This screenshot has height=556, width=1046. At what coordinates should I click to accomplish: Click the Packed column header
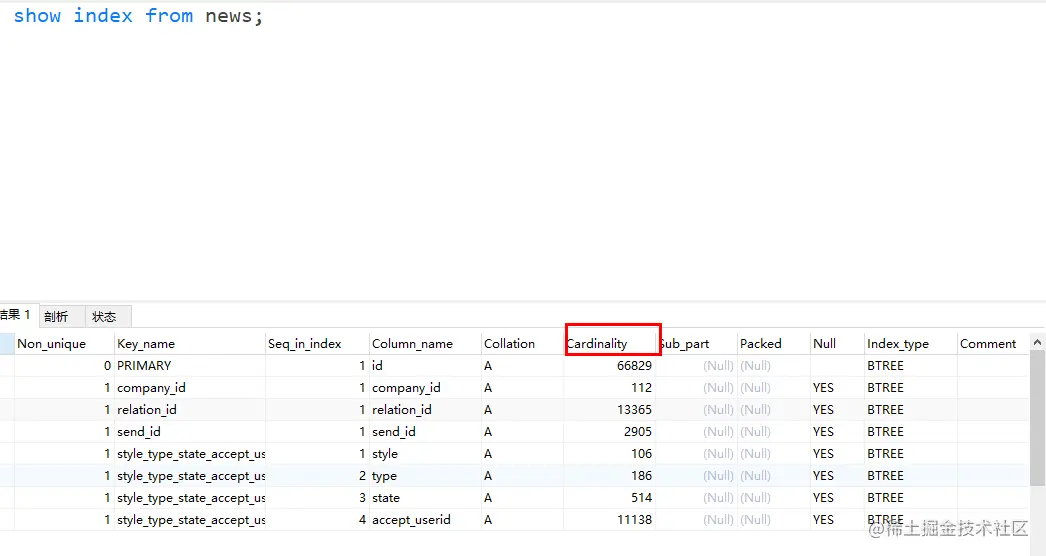[x=774, y=344]
